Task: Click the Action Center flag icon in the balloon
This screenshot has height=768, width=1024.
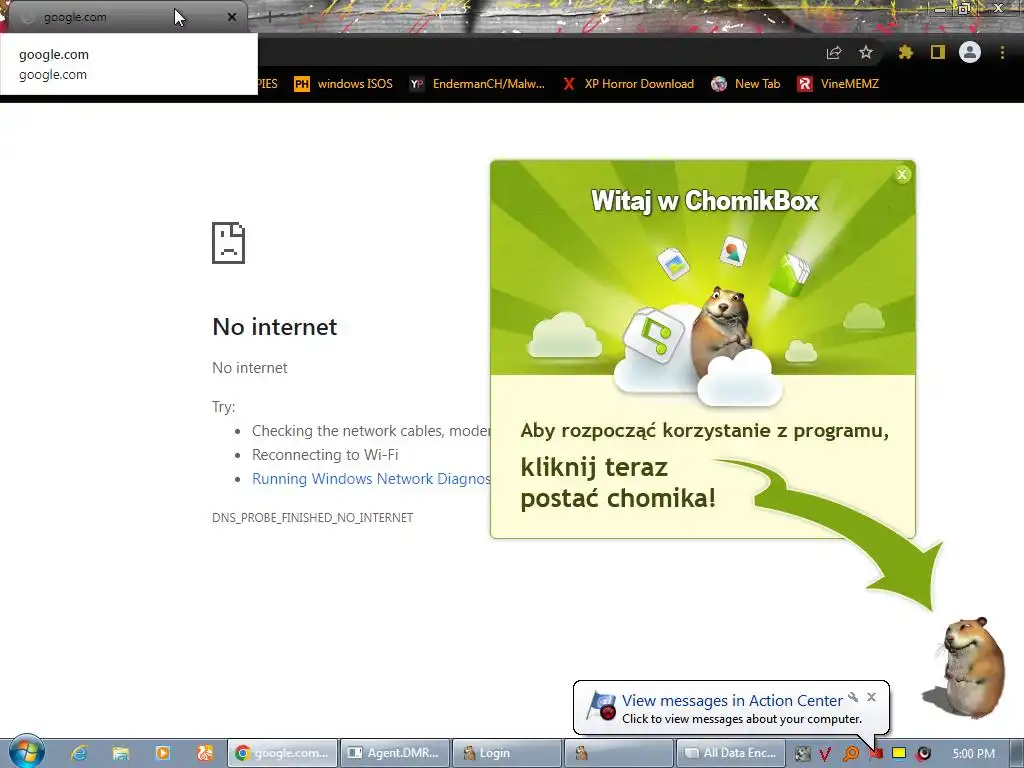Action: pyautogui.click(x=601, y=706)
